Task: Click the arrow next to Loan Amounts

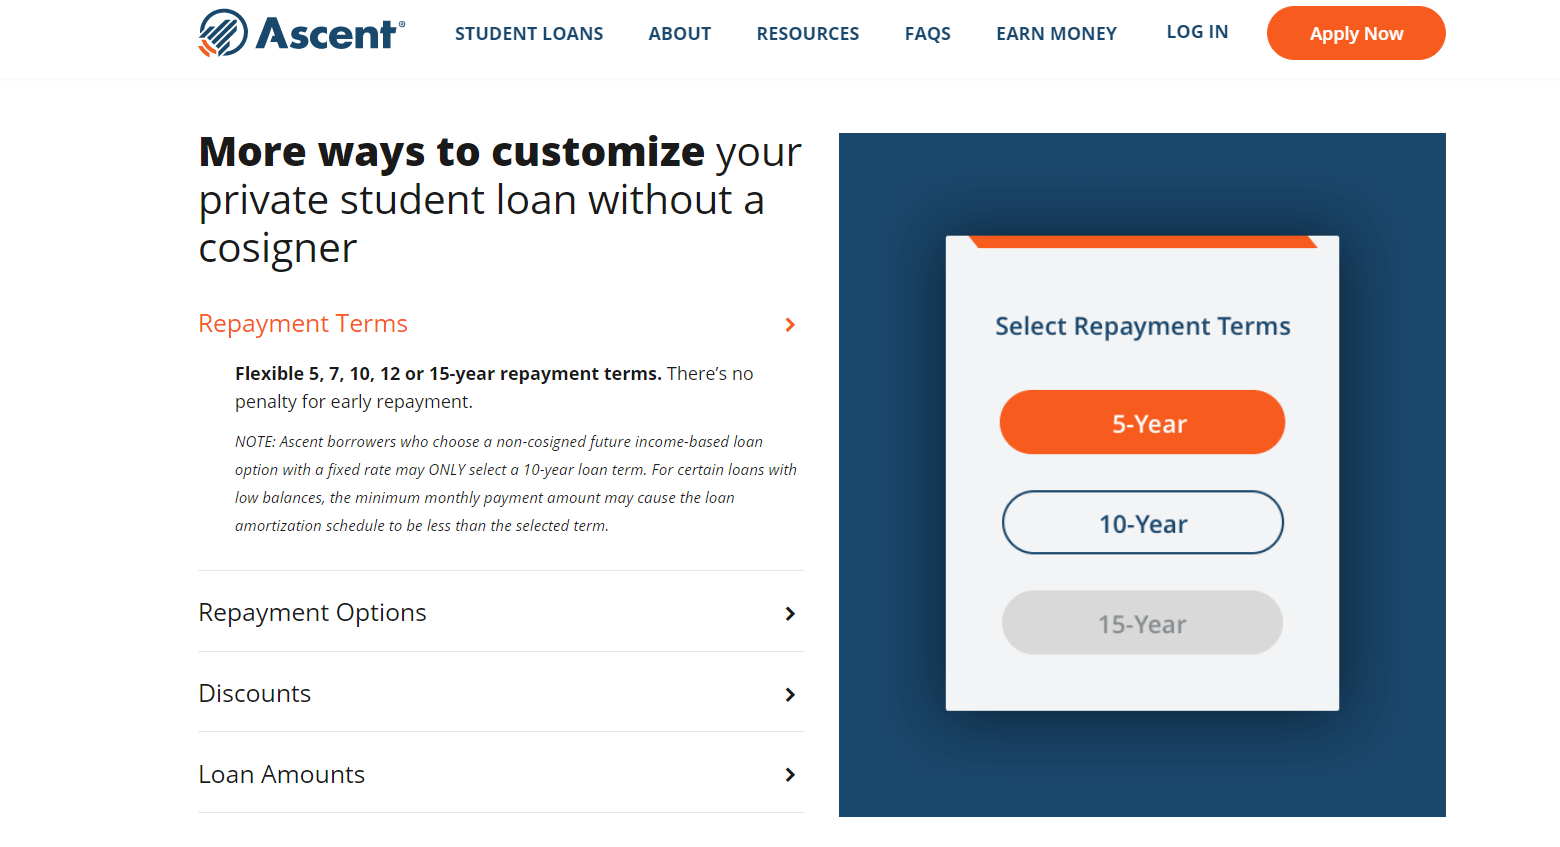Action: coord(790,775)
